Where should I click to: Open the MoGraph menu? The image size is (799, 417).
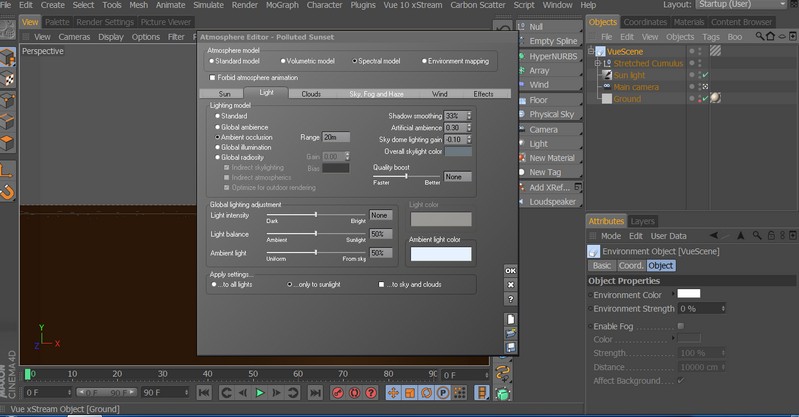(x=282, y=5)
